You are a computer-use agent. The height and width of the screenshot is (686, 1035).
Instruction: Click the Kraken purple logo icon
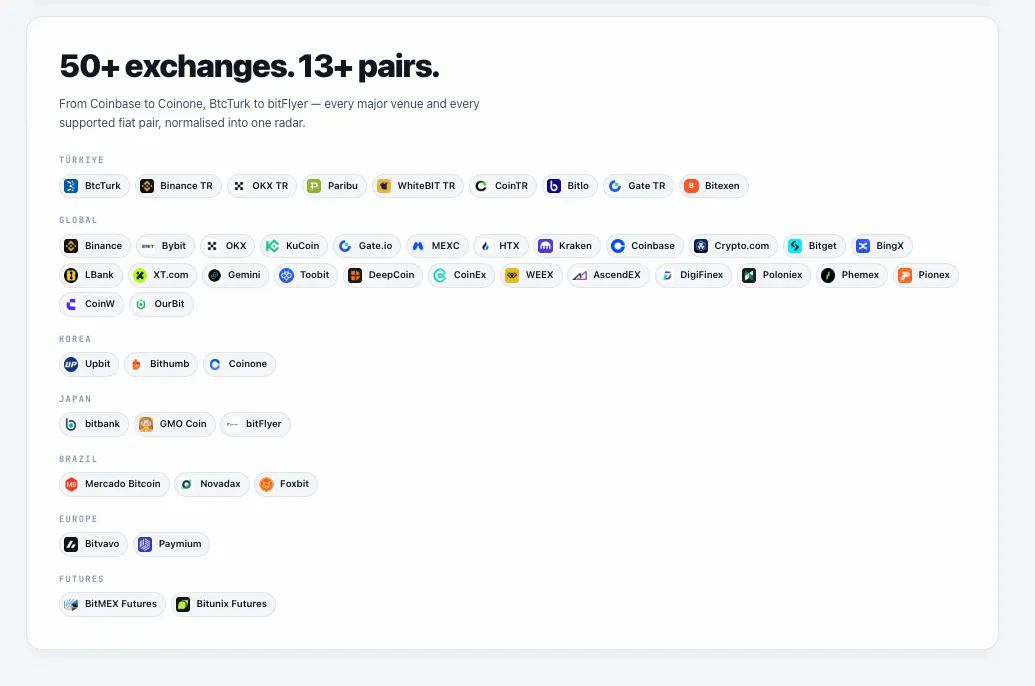[545, 246]
